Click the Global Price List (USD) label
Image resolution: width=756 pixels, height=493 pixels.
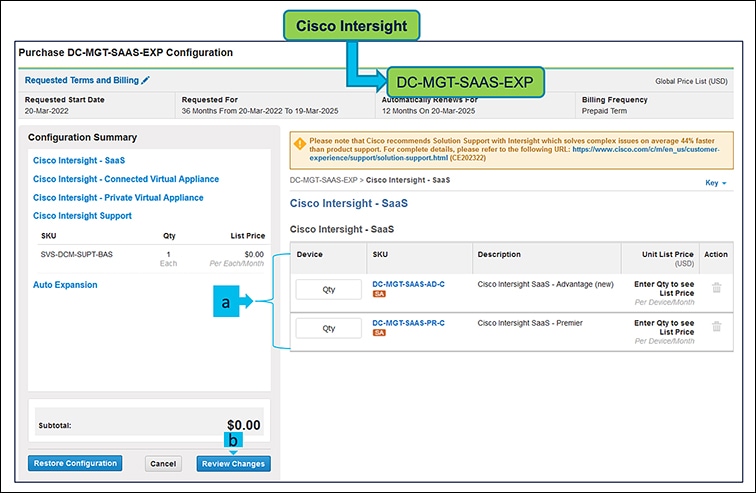[x=691, y=81]
